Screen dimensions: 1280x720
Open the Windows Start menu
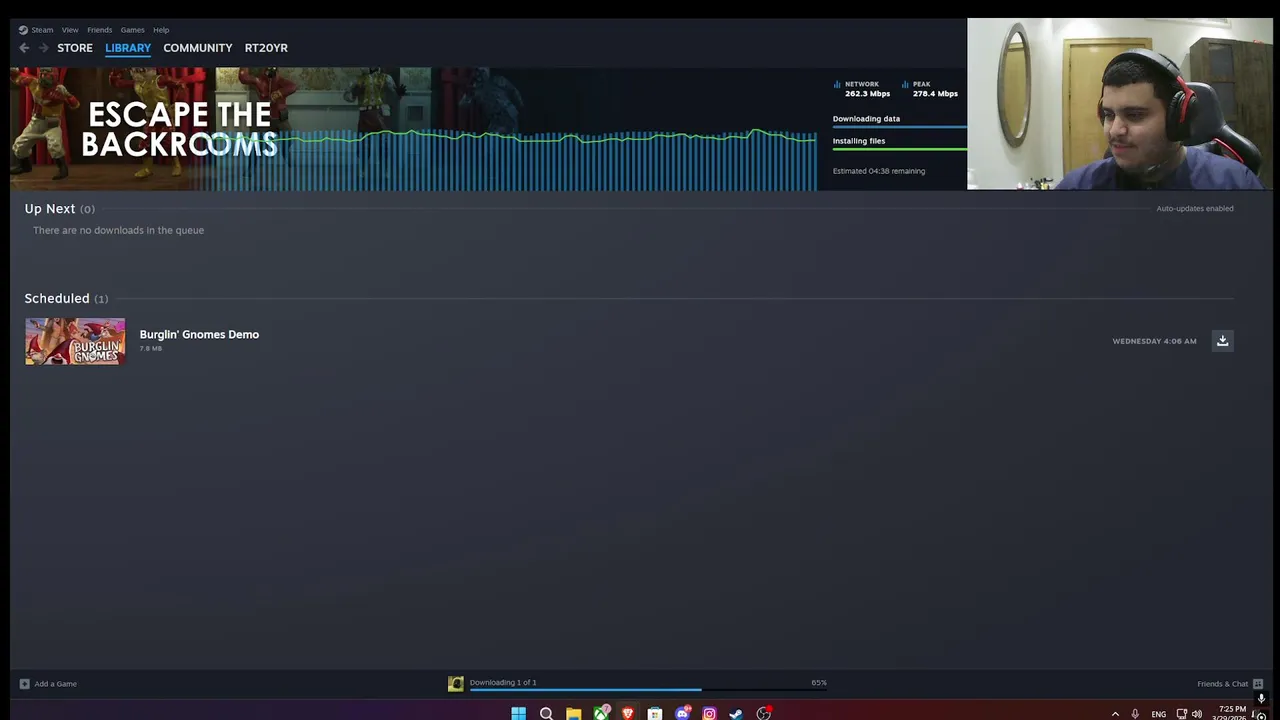coord(518,713)
